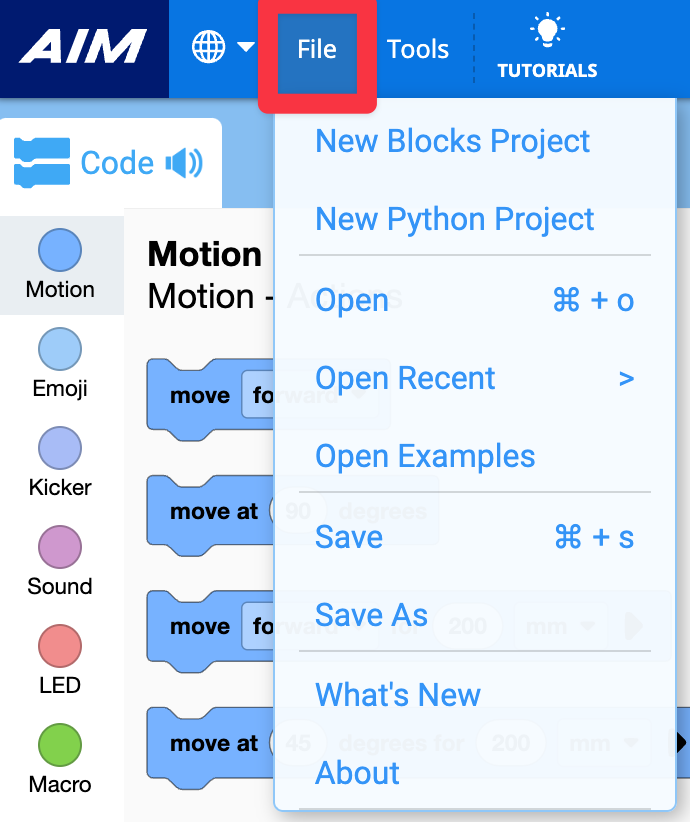Screen dimensions: 690x822
Task: Create a New Blocks Project
Action: (x=452, y=141)
